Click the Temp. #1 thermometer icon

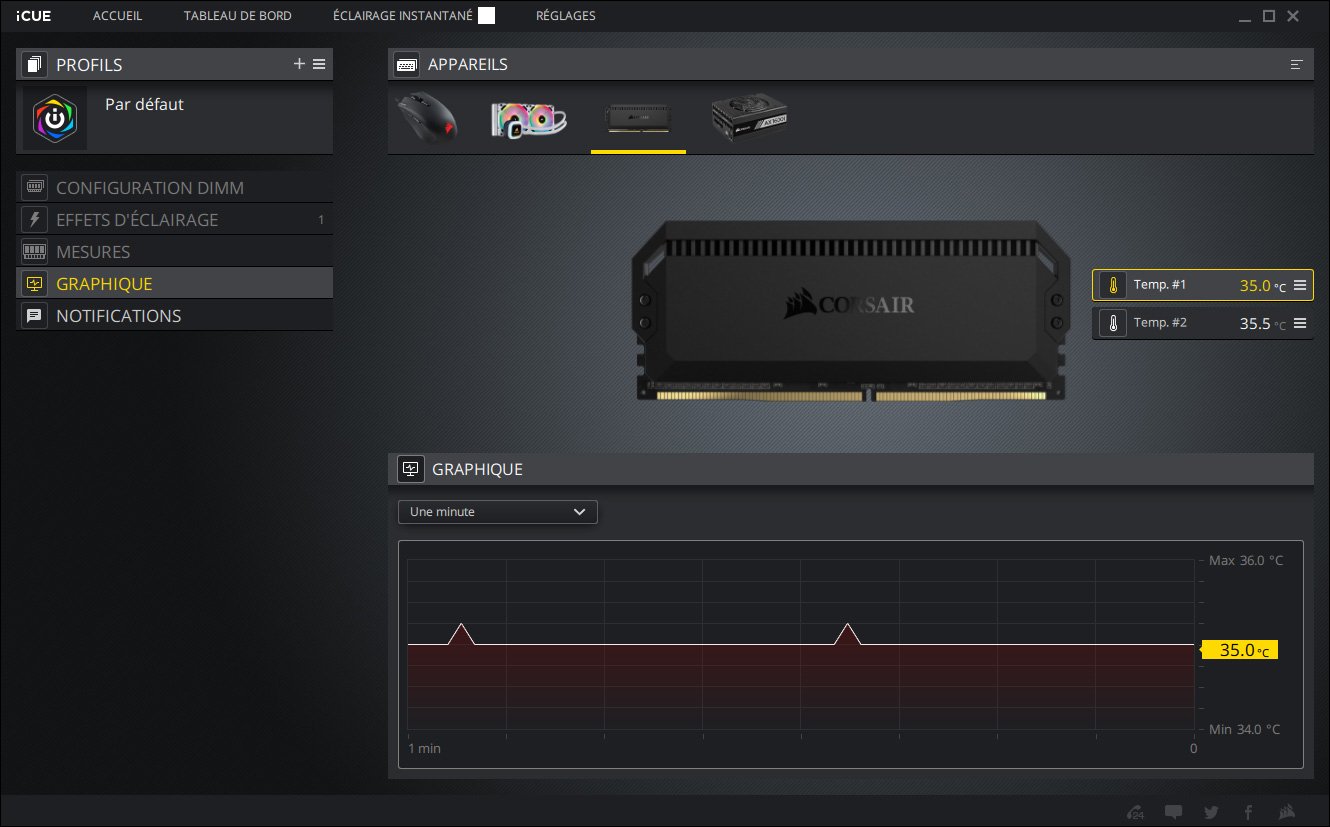pos(1112,286)
